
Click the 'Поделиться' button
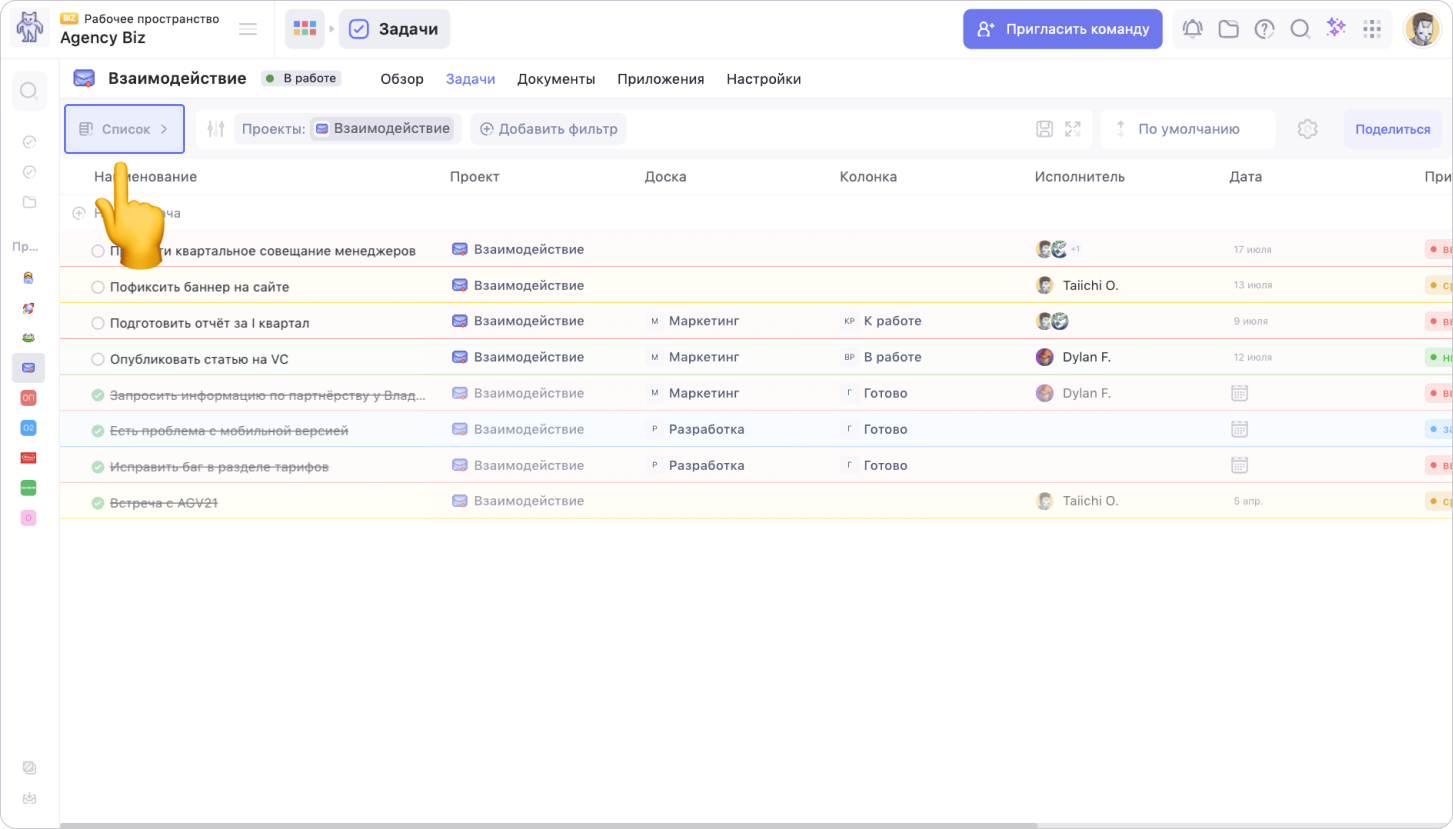pyautogui.click(x=1392, y=129)
